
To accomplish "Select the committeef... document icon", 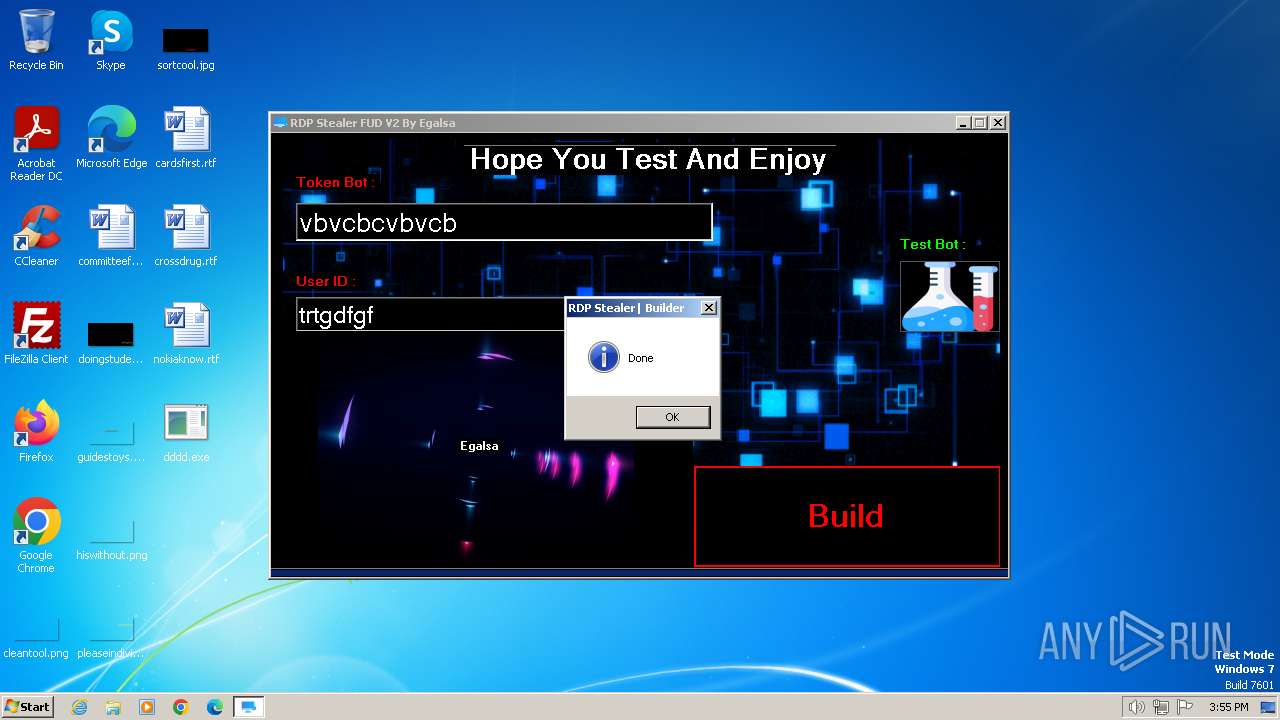I will coord(111,236).
